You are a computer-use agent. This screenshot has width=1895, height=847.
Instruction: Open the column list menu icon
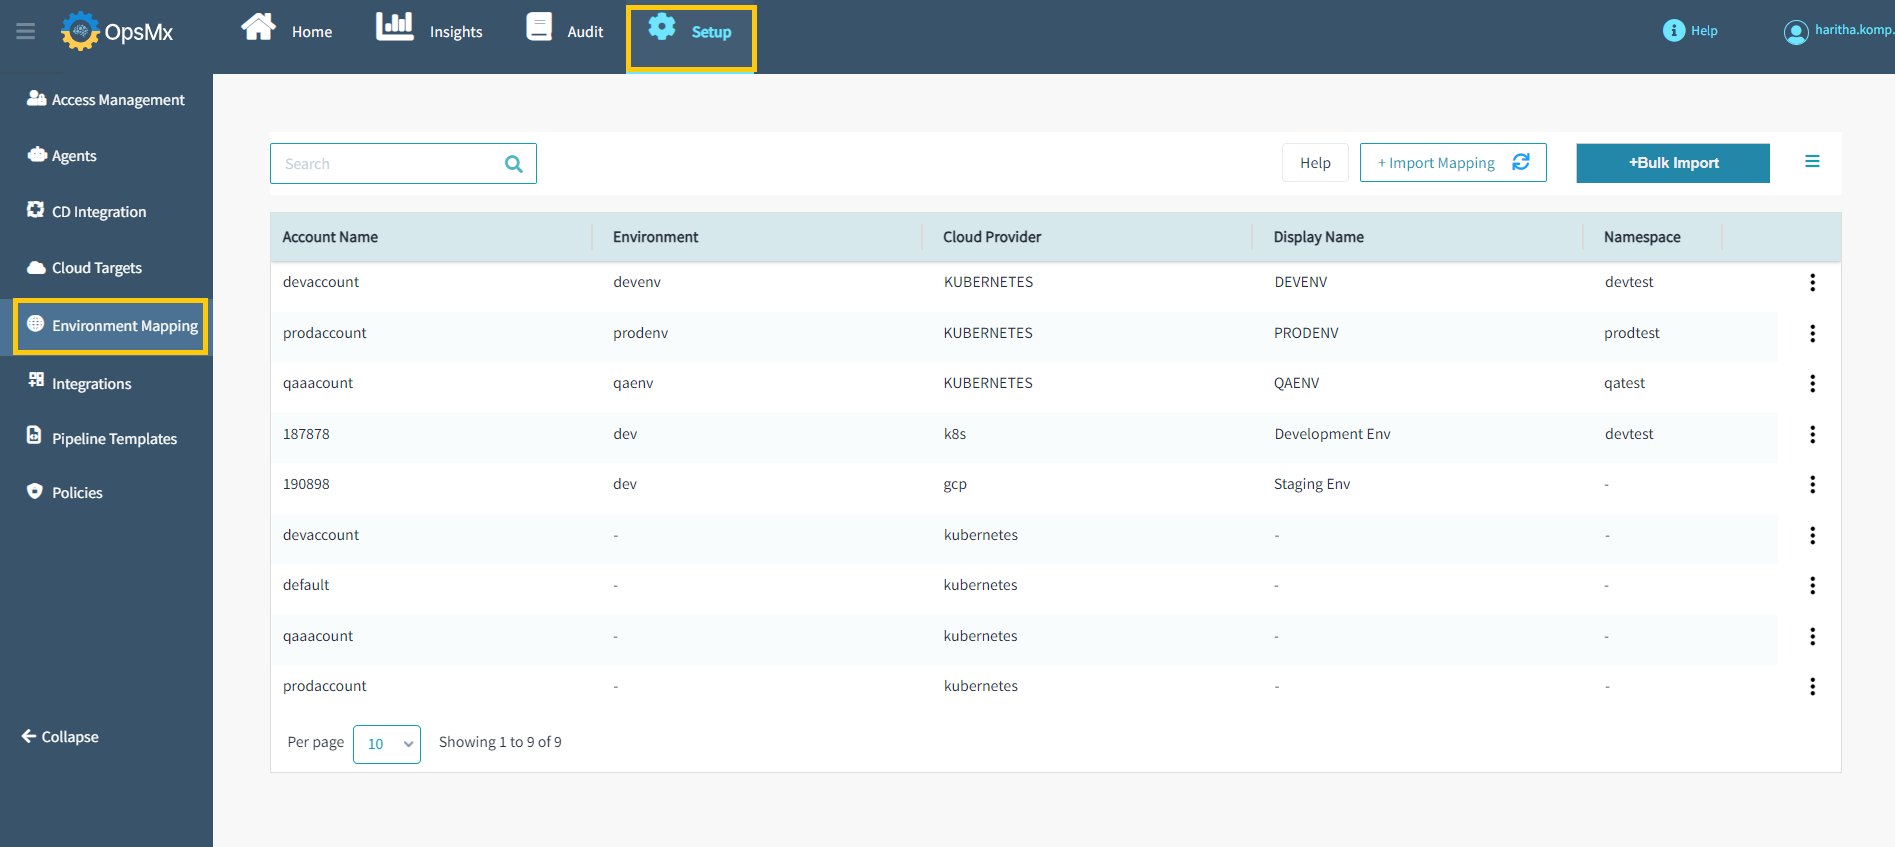tap(1812, 162)
